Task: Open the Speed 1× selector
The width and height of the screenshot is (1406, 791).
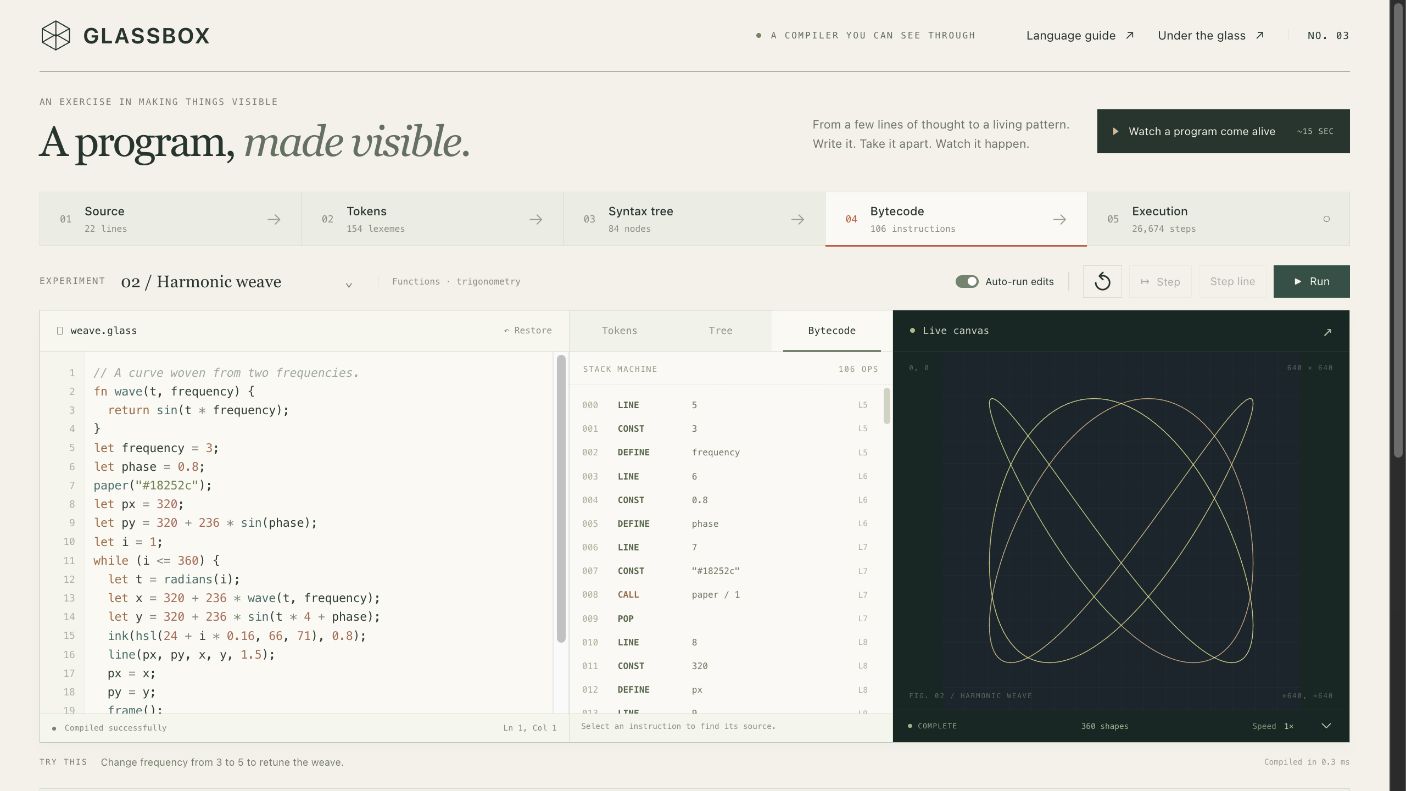Action: pos(1273,726)
